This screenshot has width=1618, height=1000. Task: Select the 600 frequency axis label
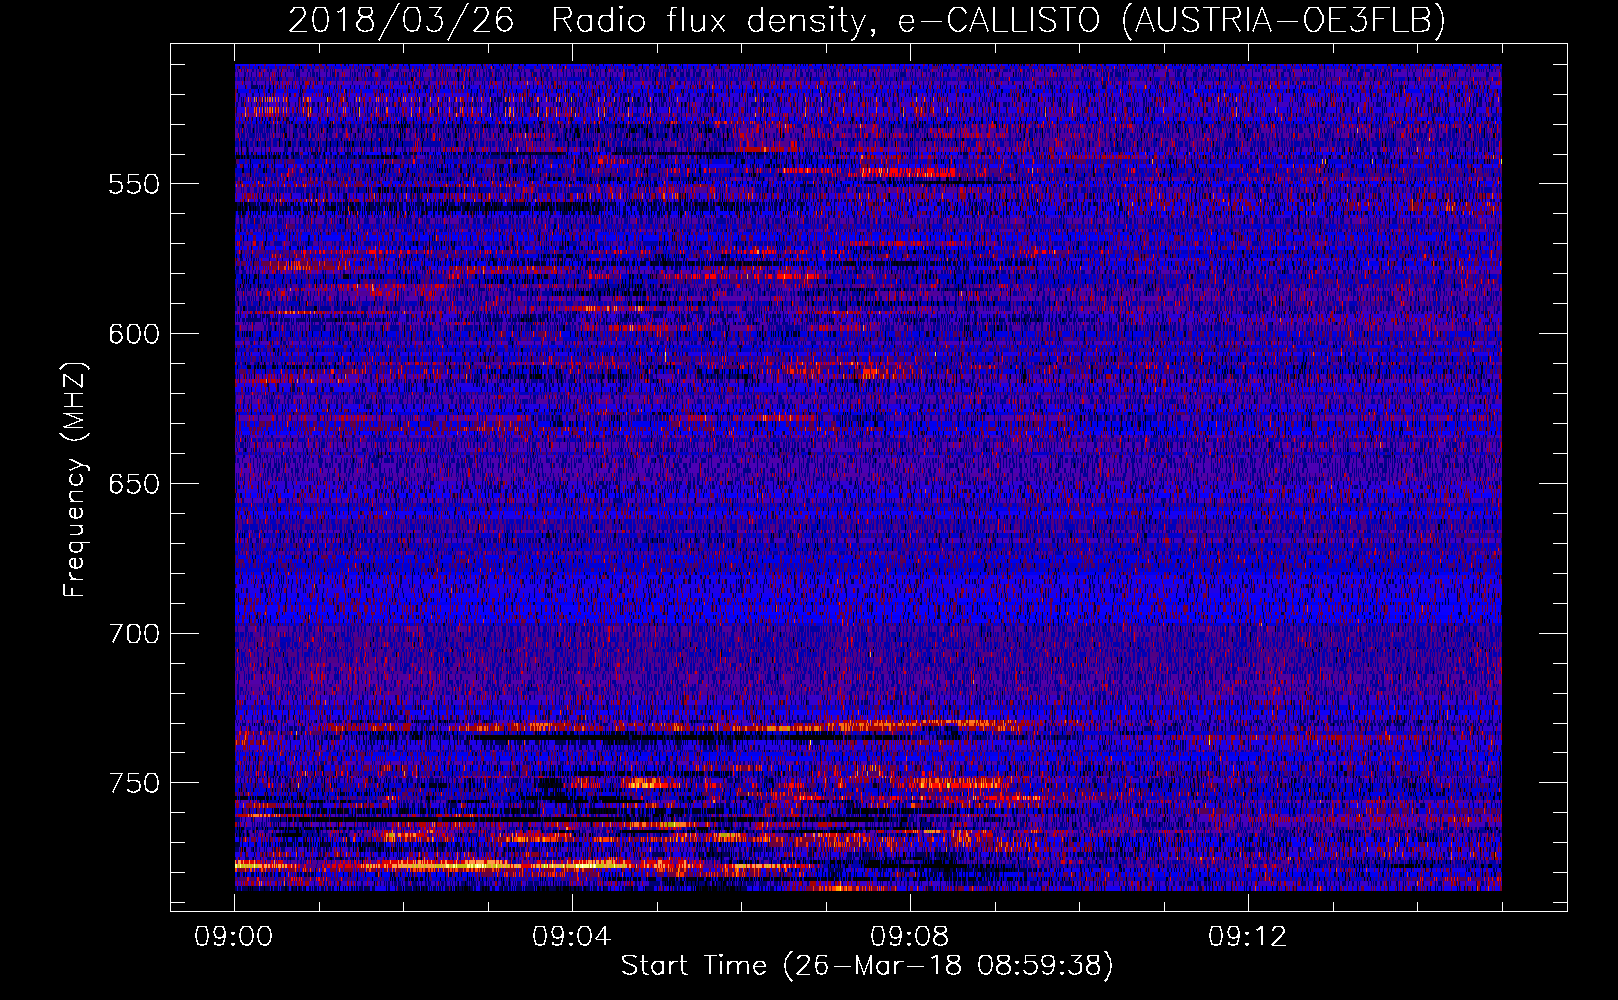point(134,334)
